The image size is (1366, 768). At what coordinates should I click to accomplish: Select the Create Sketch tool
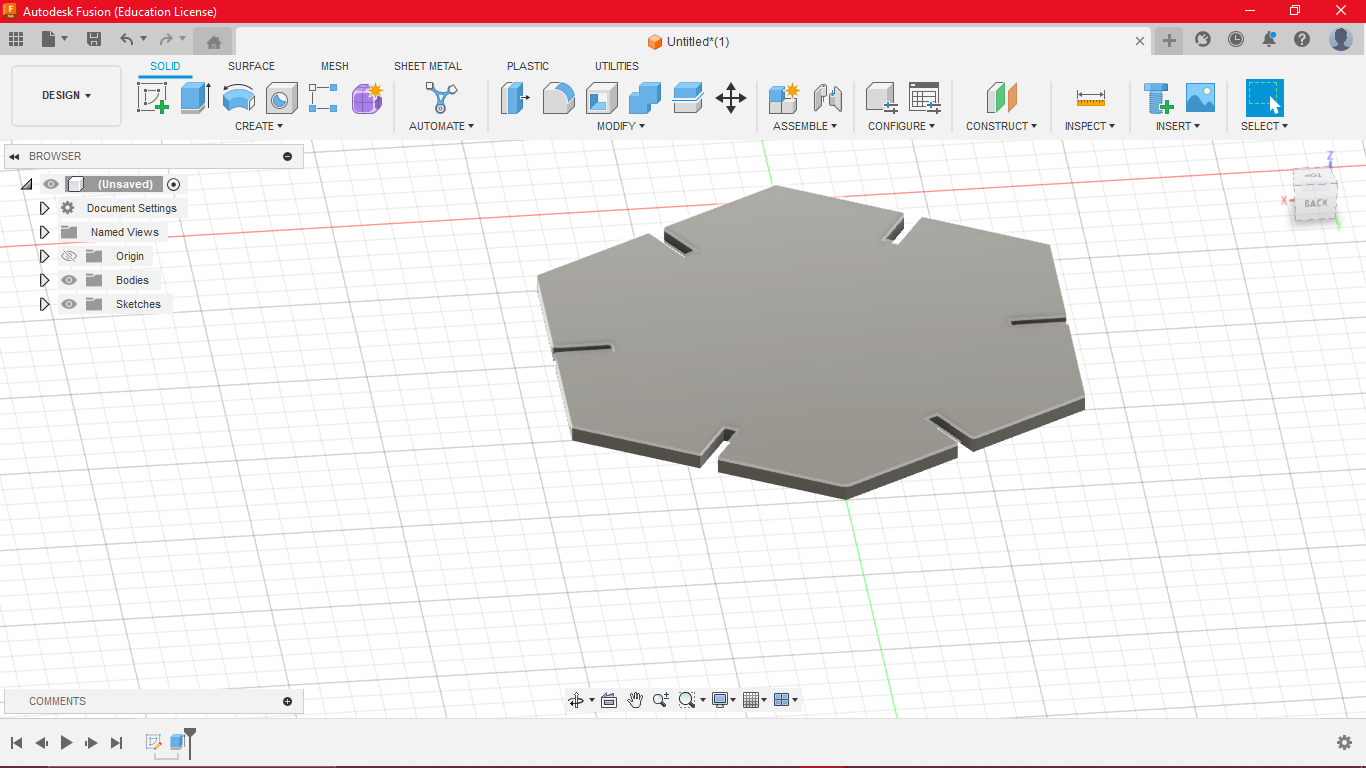[x=153, y=98]
